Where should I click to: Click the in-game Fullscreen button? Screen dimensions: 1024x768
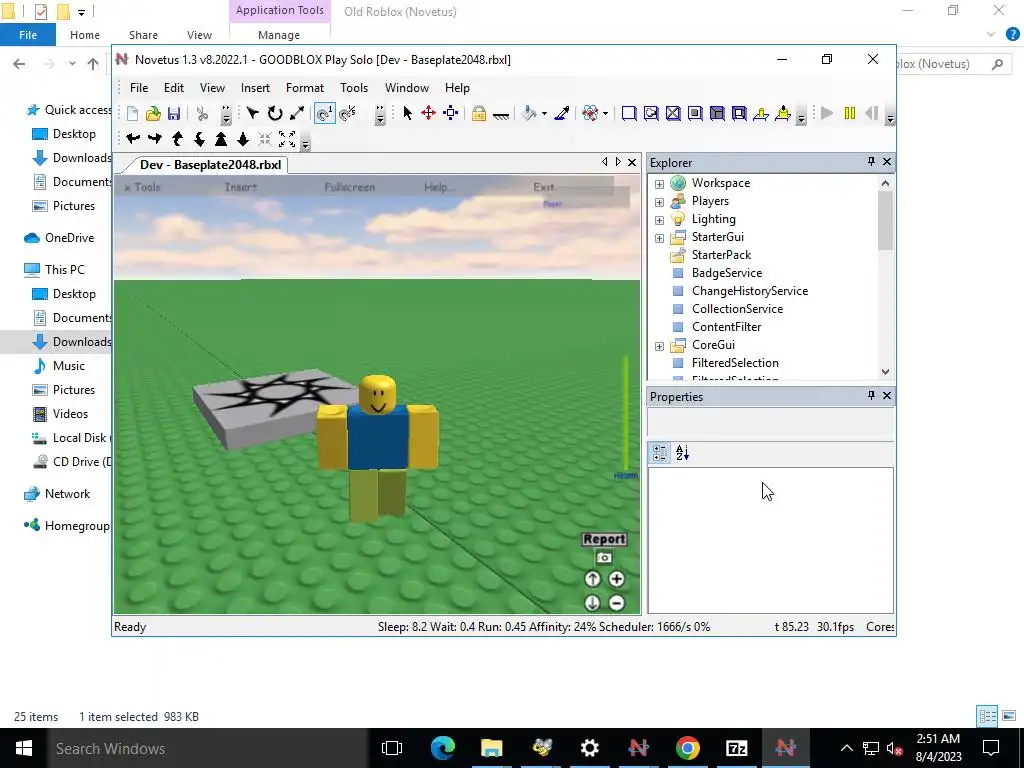pos(349,187)
